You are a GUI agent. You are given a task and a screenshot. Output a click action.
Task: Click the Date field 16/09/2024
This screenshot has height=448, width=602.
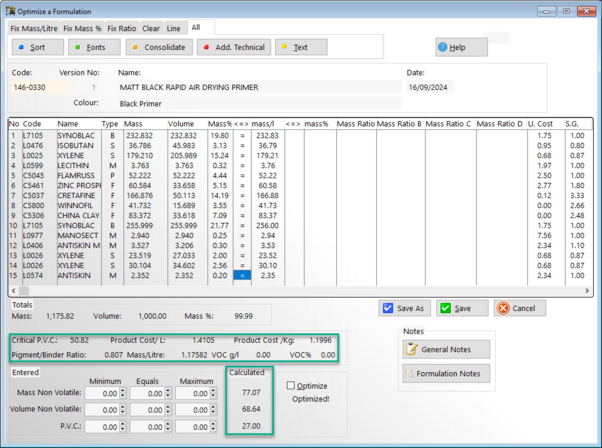429,87
